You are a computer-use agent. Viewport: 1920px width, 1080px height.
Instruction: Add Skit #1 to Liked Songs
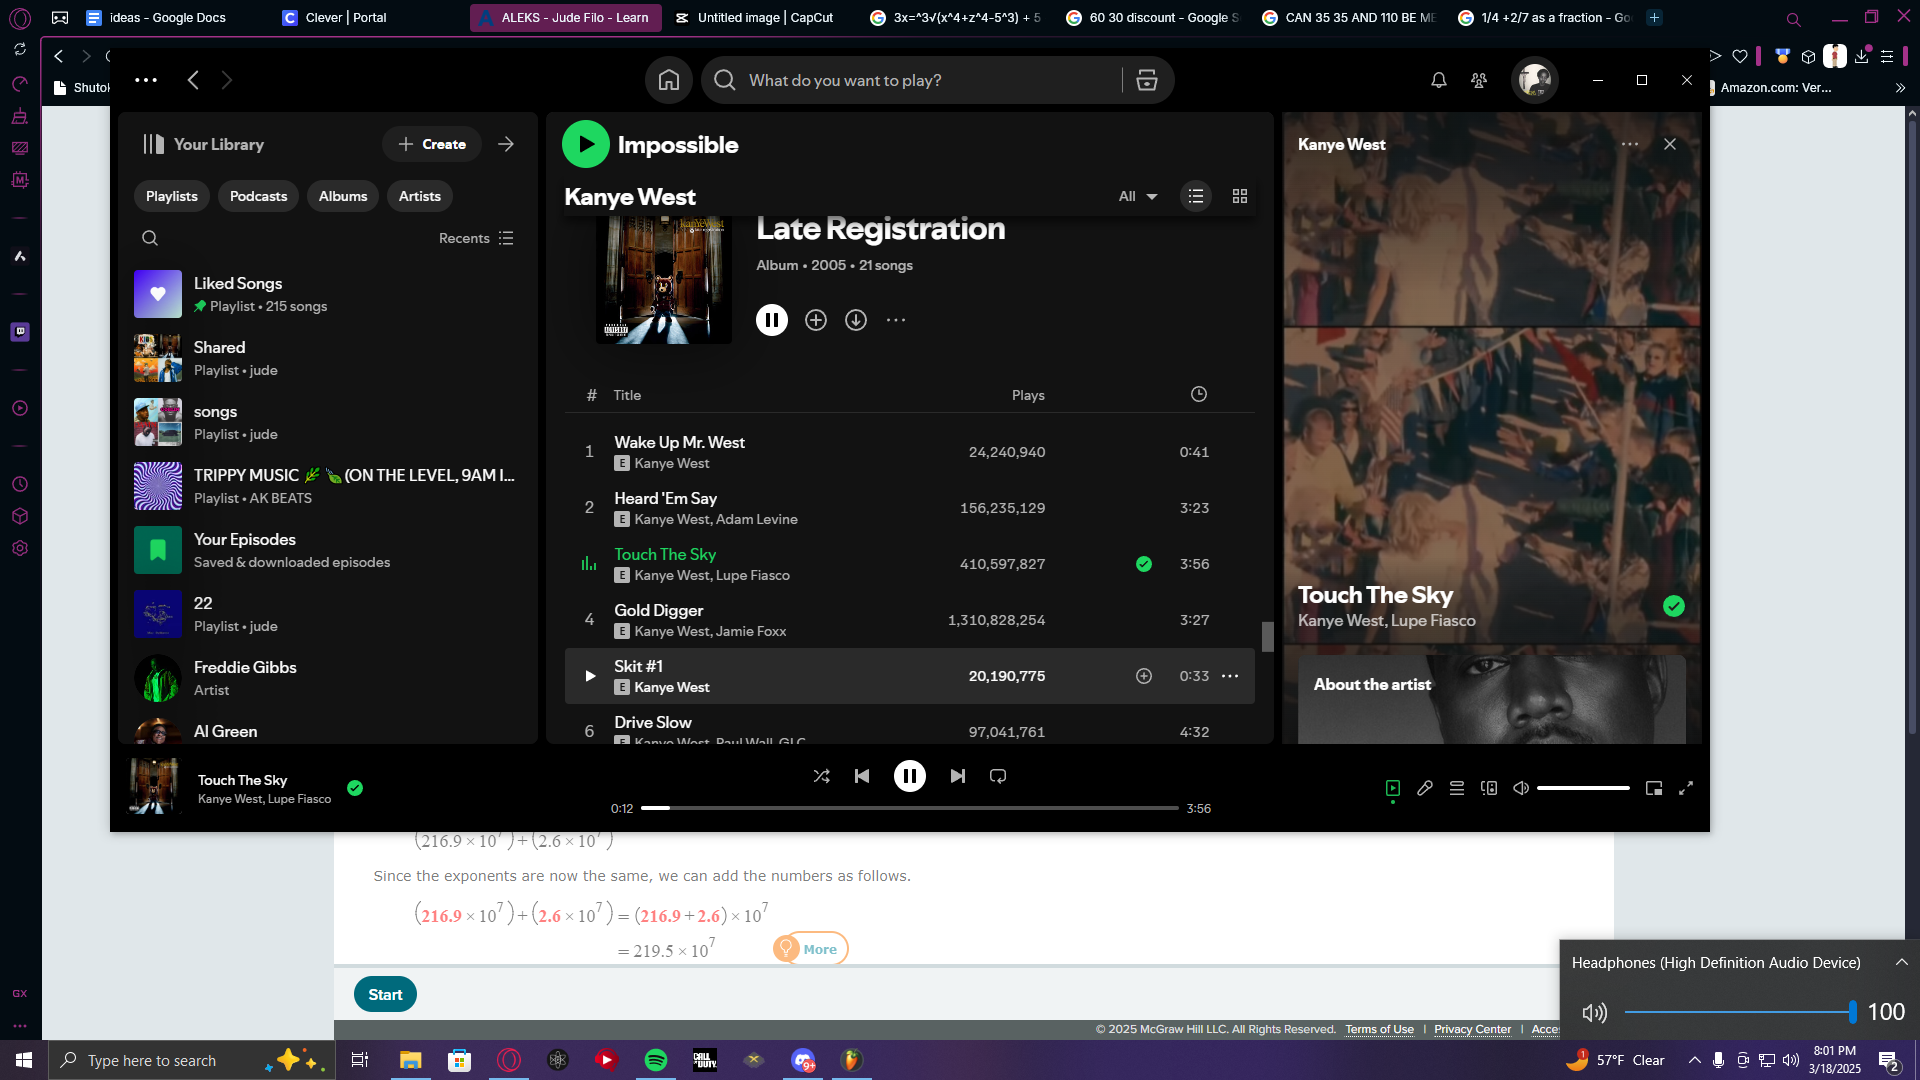[x=1144, y=676]
